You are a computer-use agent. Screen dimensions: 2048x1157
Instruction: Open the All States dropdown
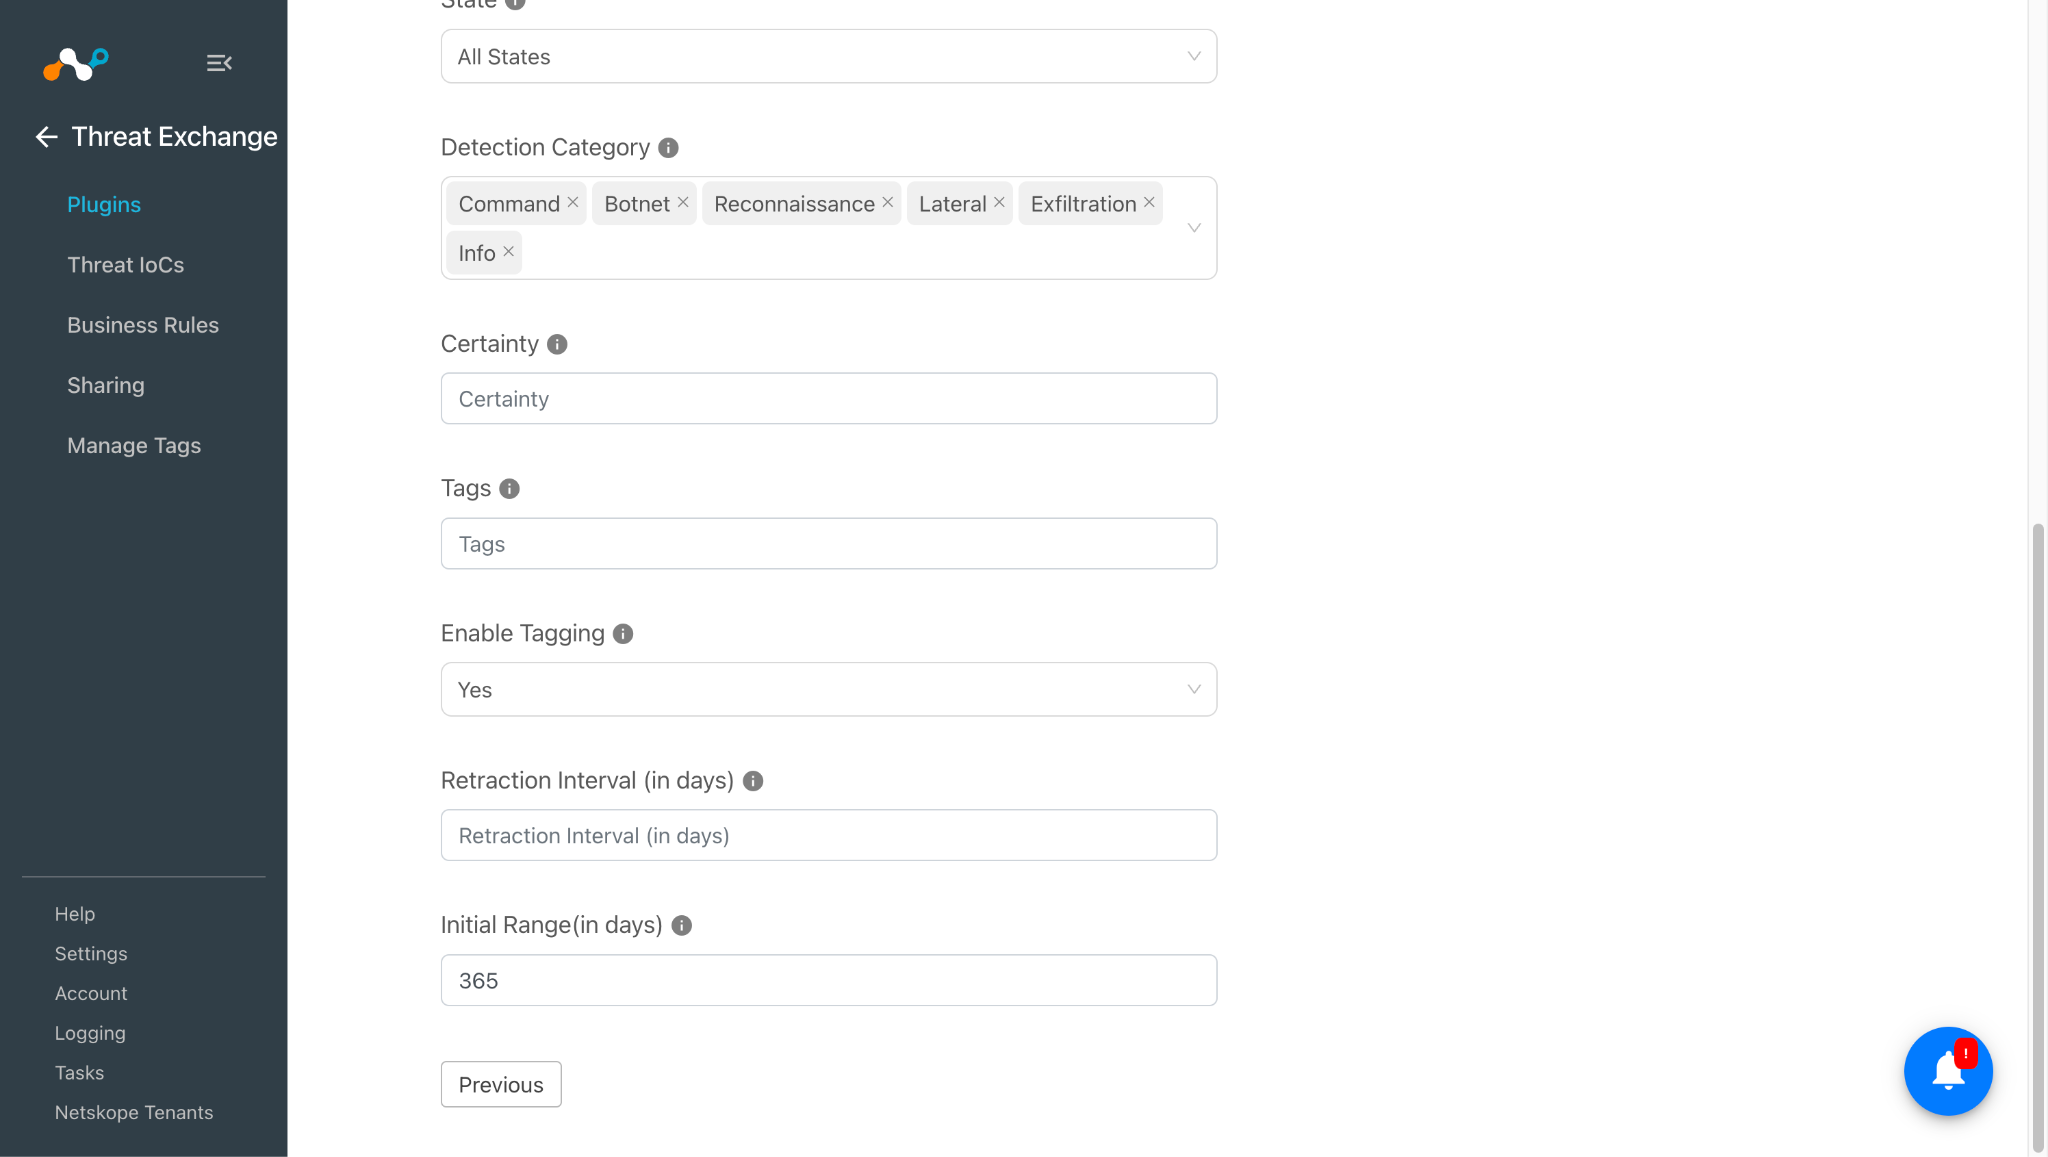coord(828,56)
